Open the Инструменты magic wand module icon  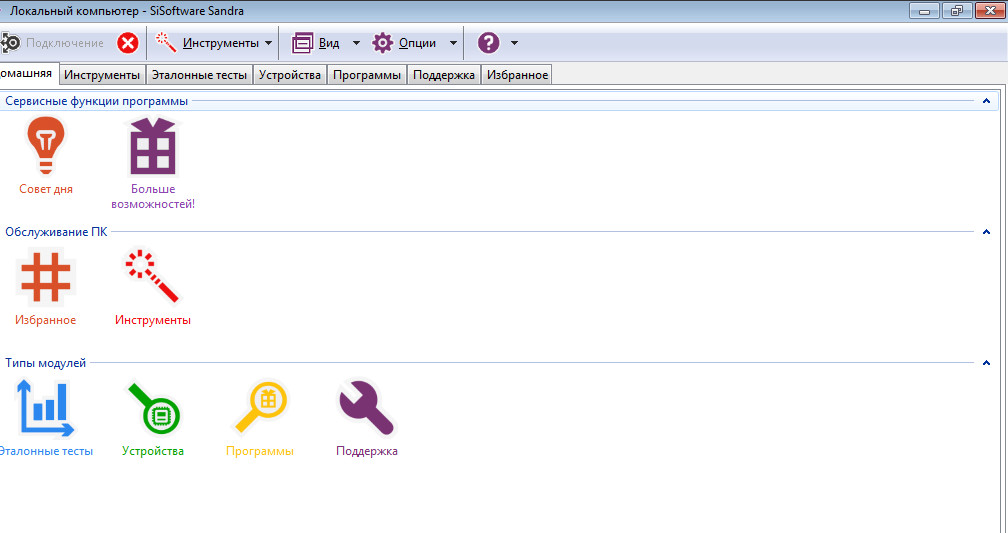tap(152, 276)
